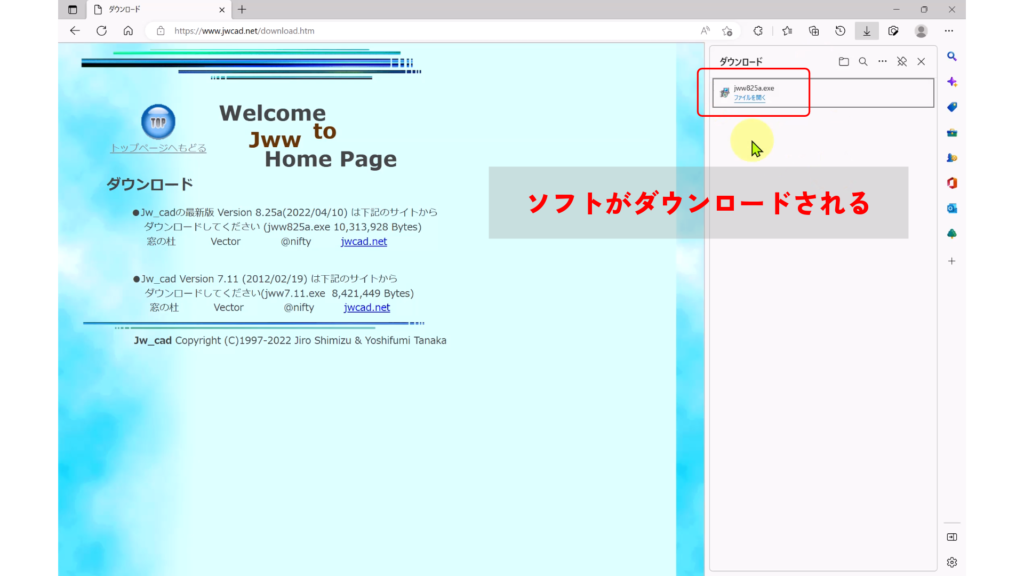Close the ダウンロード tab
1024x576 pixels.
(x=221, y=10)
